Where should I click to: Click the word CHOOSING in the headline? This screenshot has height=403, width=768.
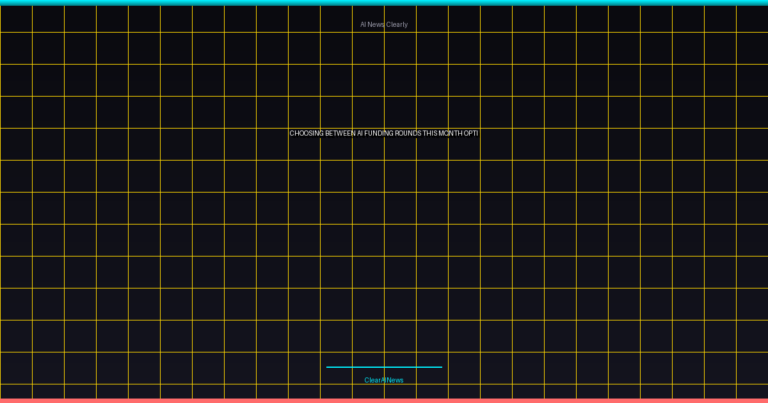tap(306, 133)
